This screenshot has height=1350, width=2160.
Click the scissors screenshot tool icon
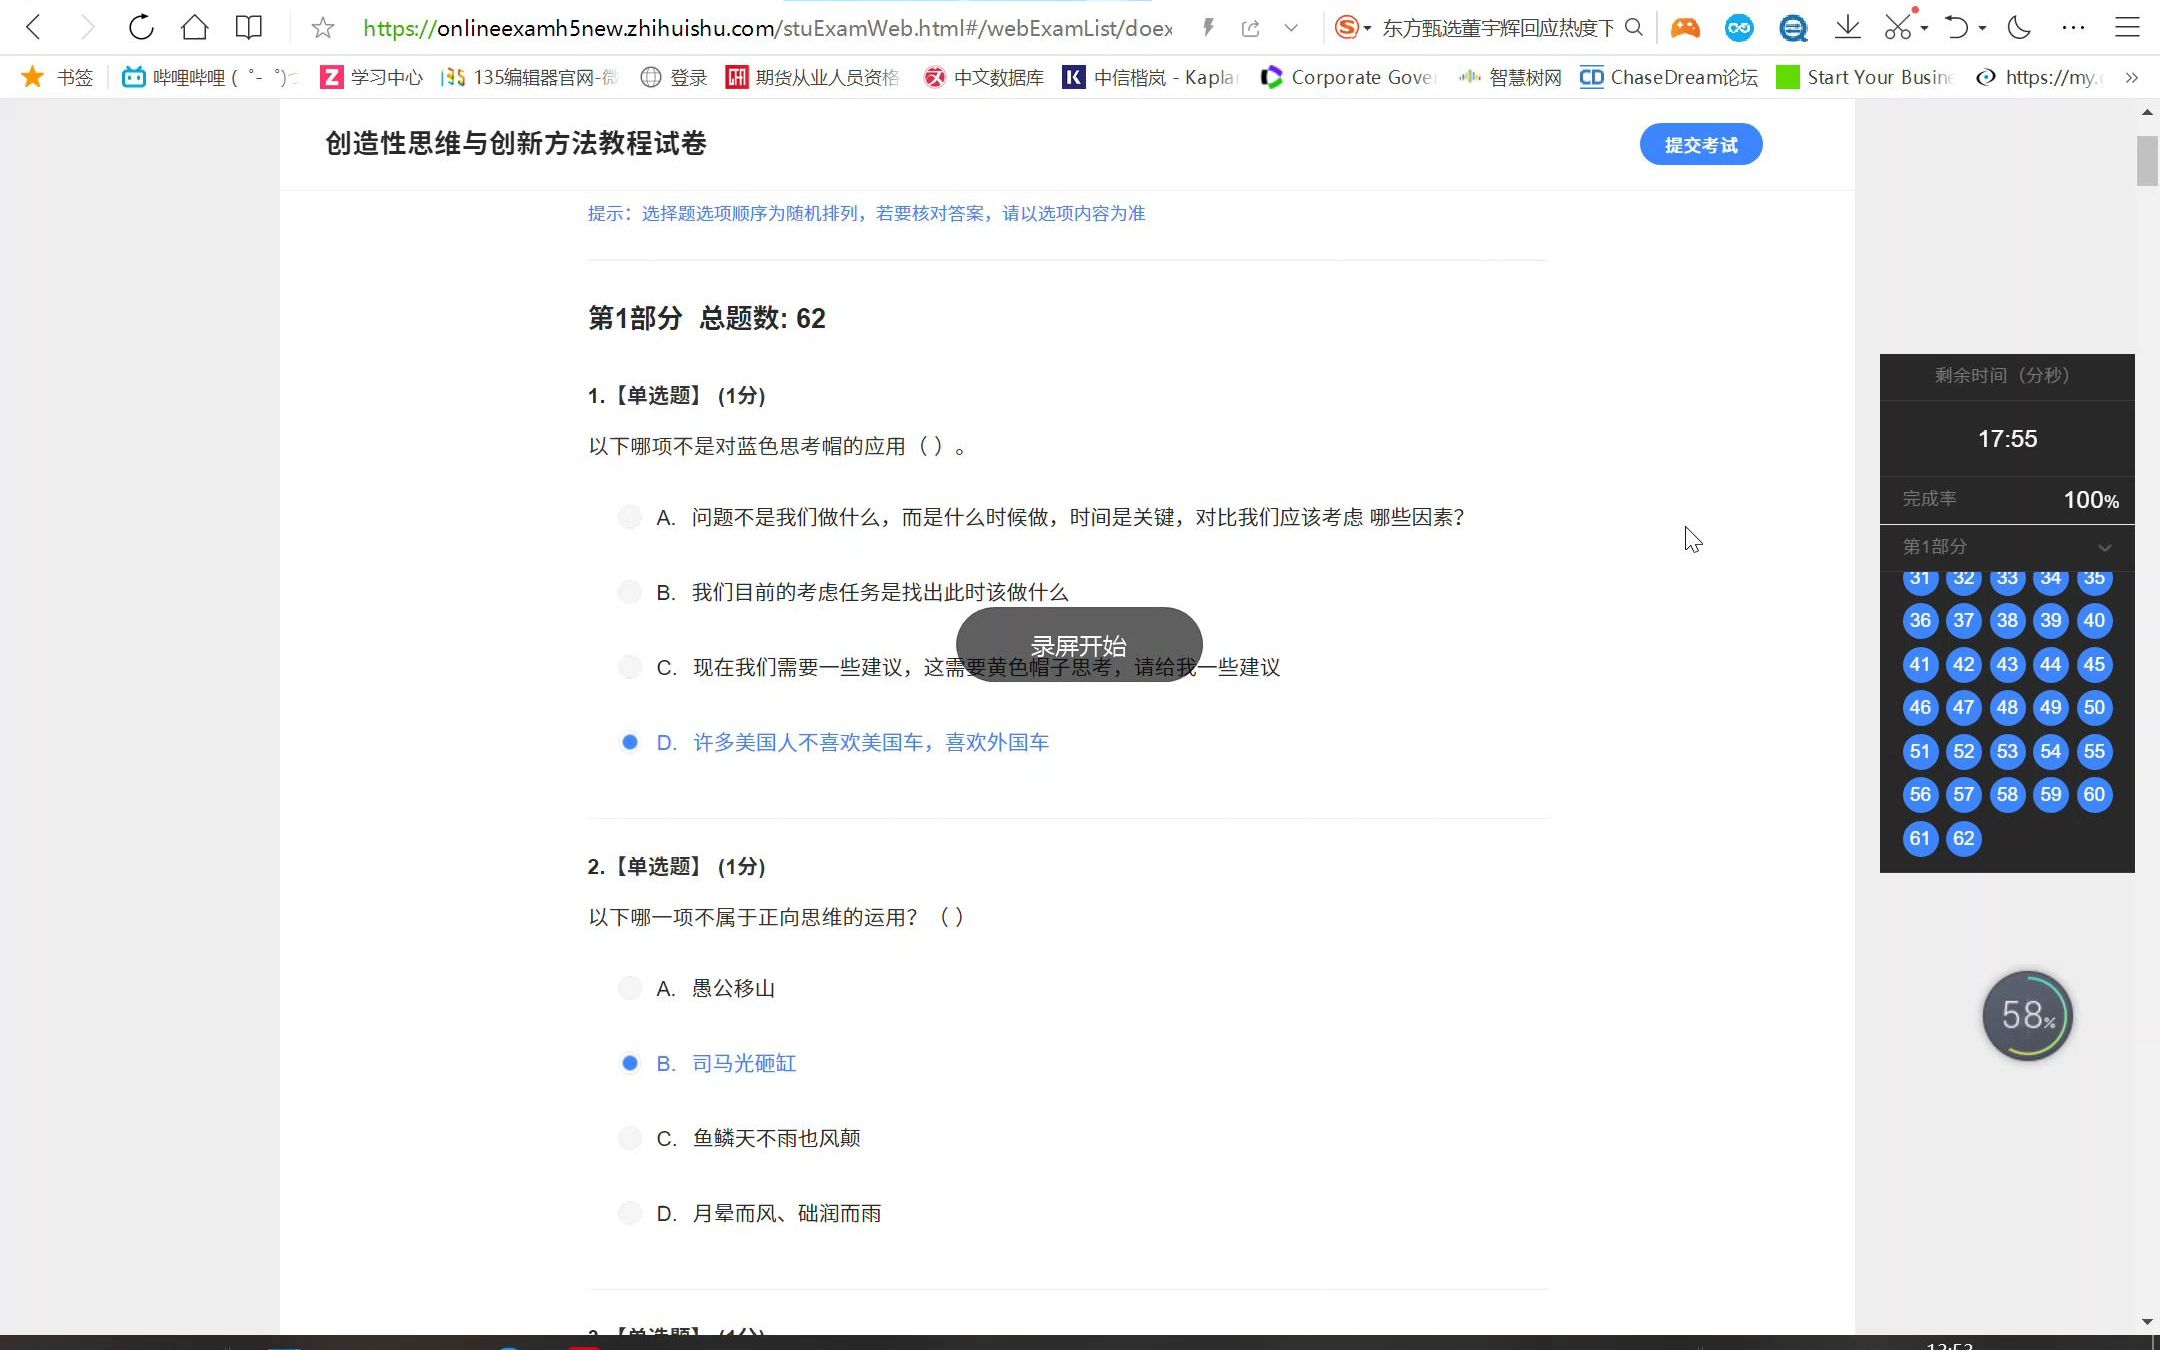[x=1898, y=27]
